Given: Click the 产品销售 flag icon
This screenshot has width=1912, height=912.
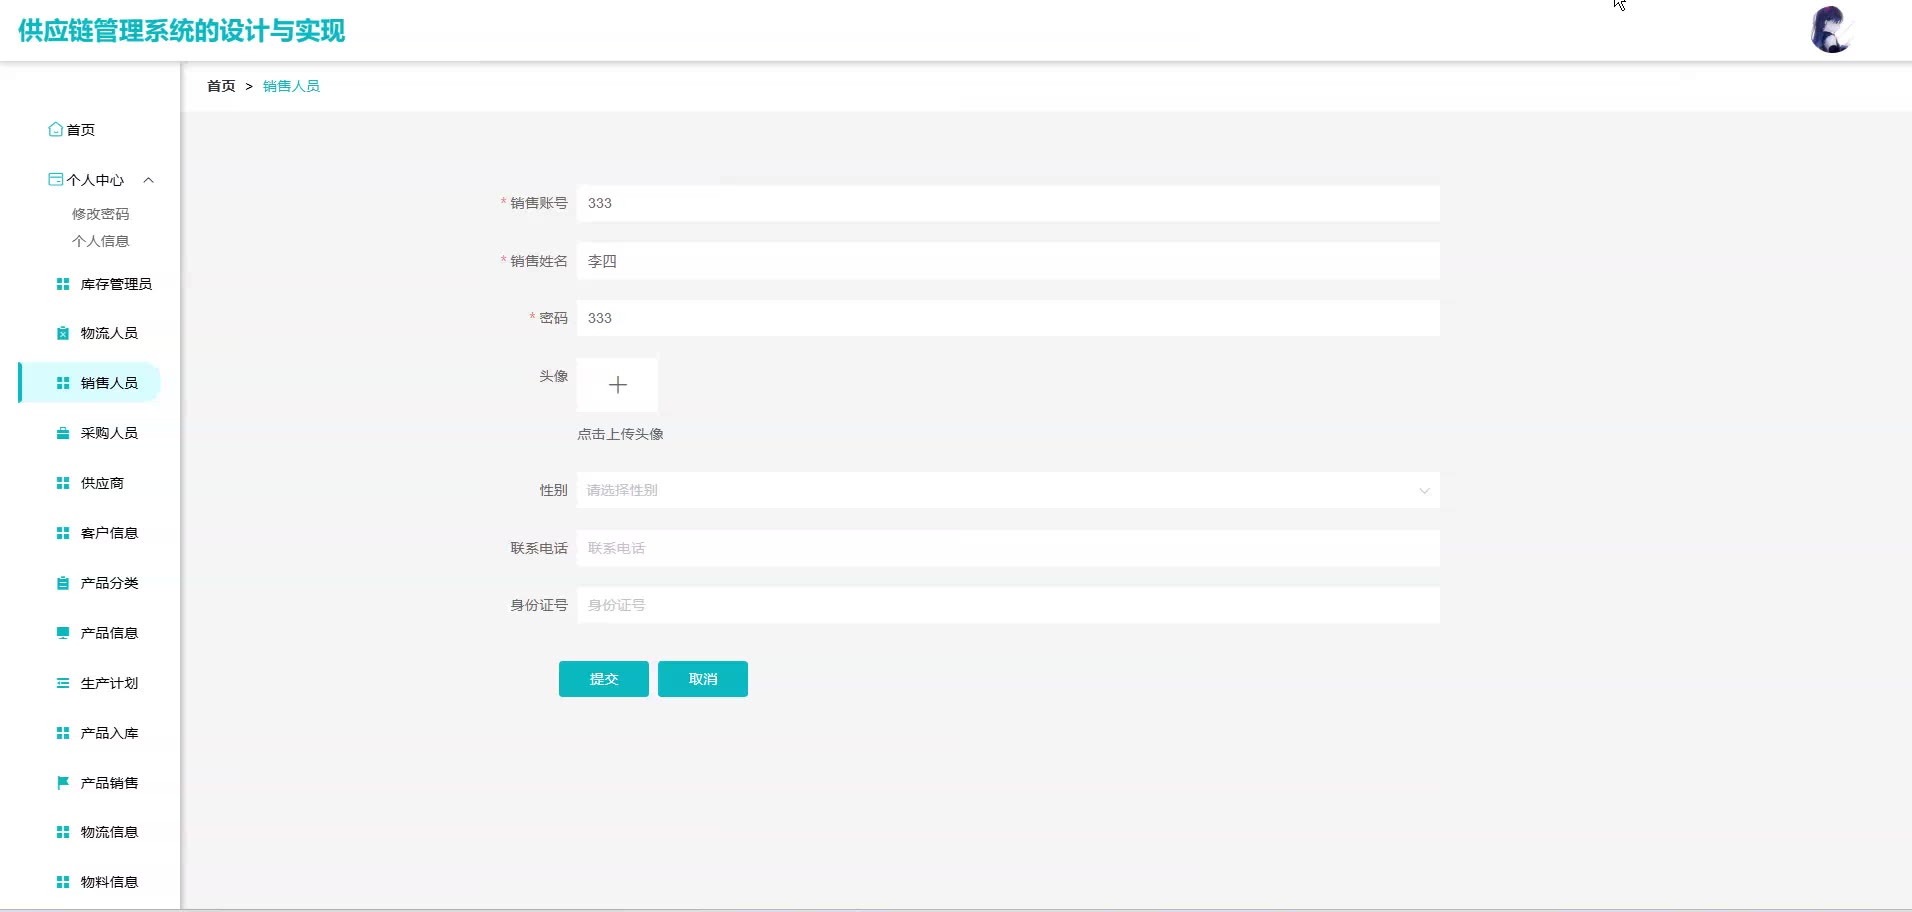Looking at the screenshot, I should coord(63,783).
